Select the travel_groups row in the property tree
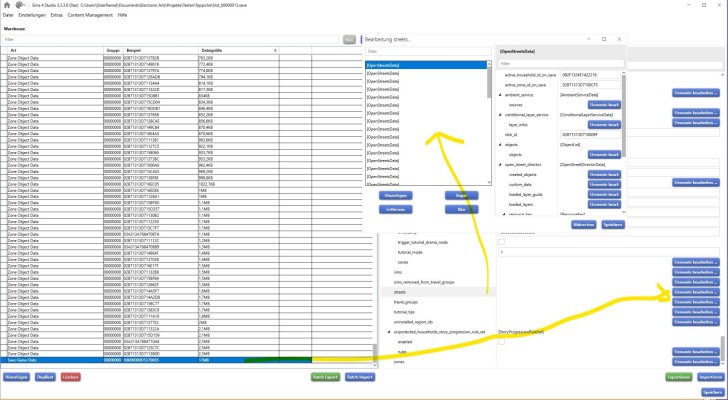 tap(438, 302)
